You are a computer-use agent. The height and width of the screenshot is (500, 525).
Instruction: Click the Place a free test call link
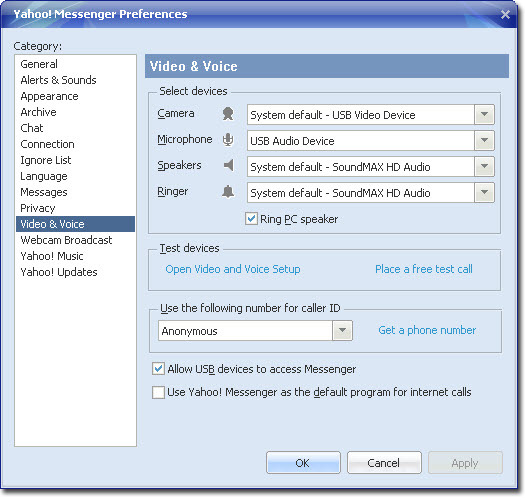click(x=424, y=269)
